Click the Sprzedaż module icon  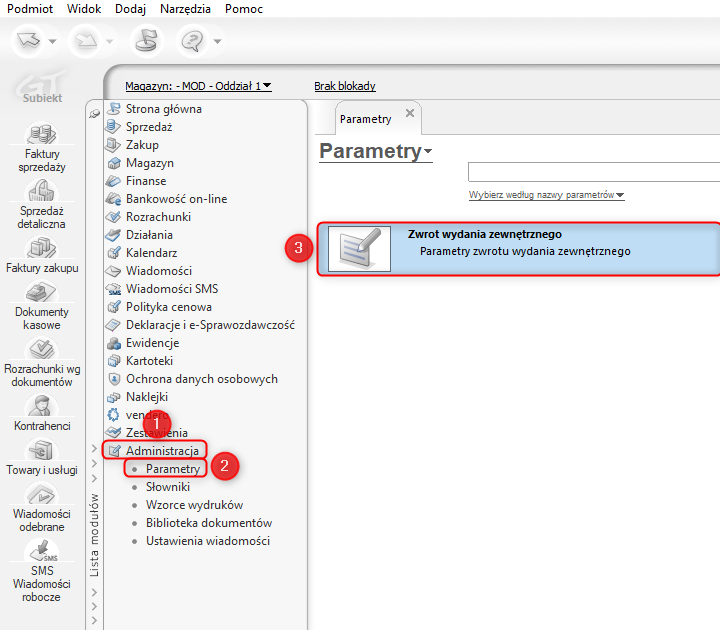click(x=113, y=126)
